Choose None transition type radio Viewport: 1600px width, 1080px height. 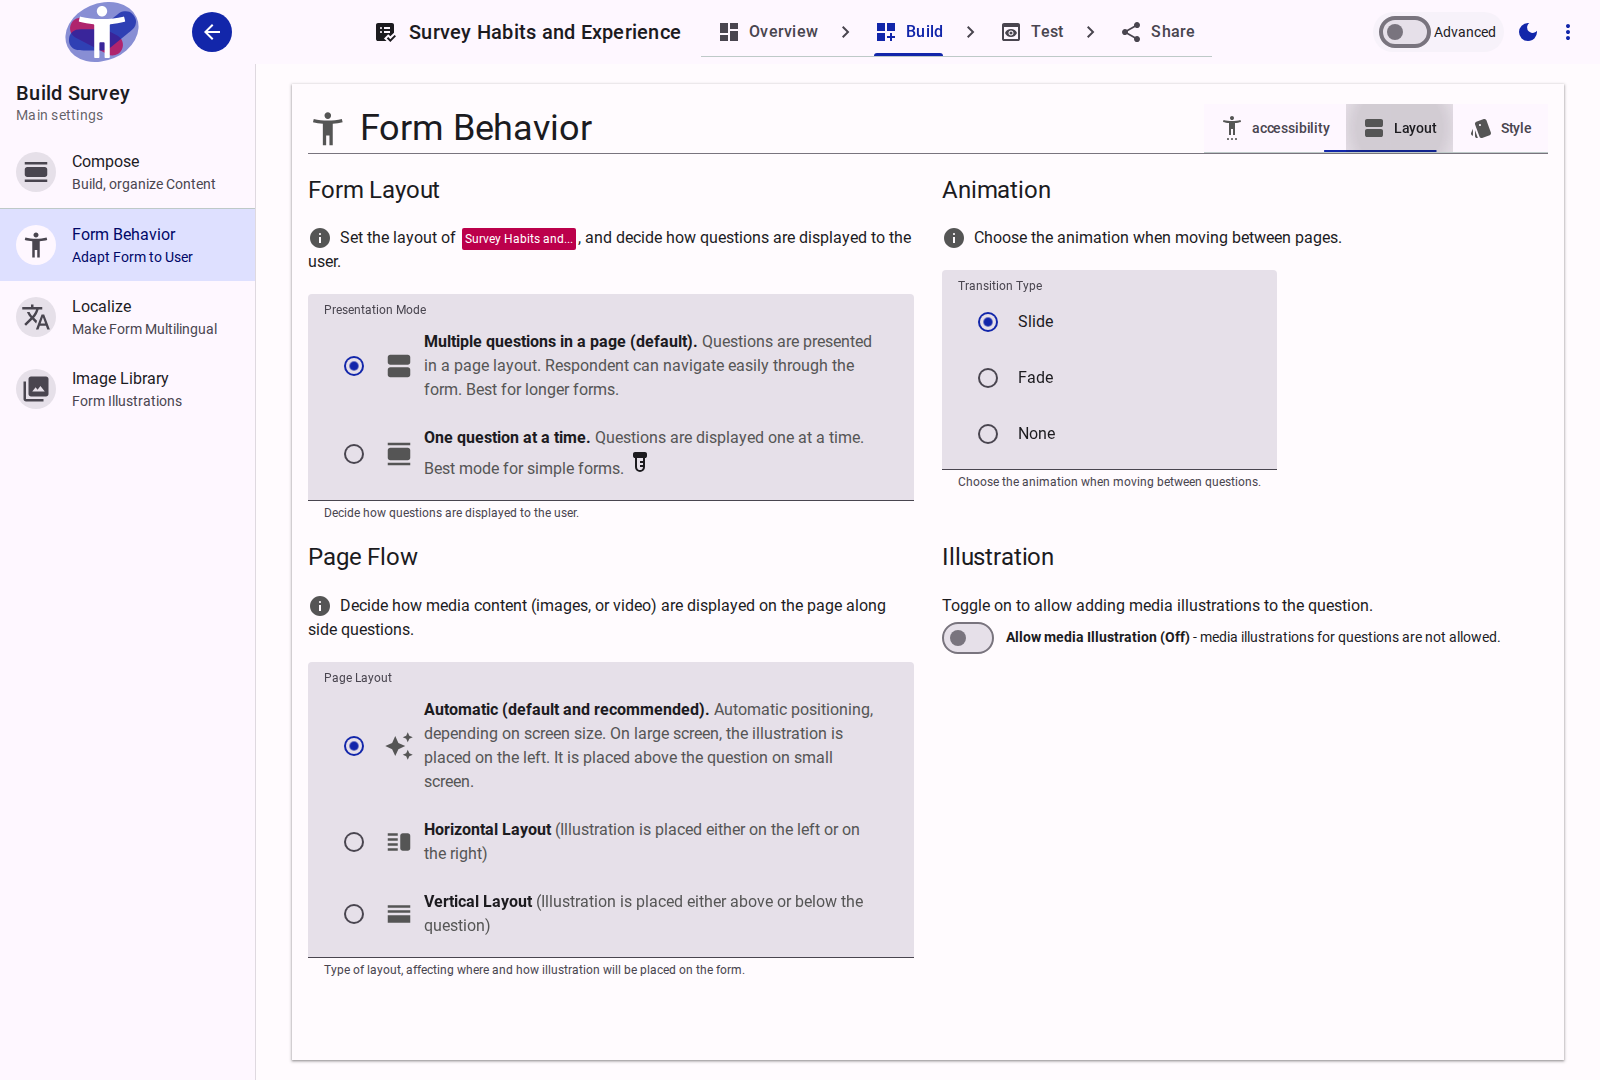(988, 434)
